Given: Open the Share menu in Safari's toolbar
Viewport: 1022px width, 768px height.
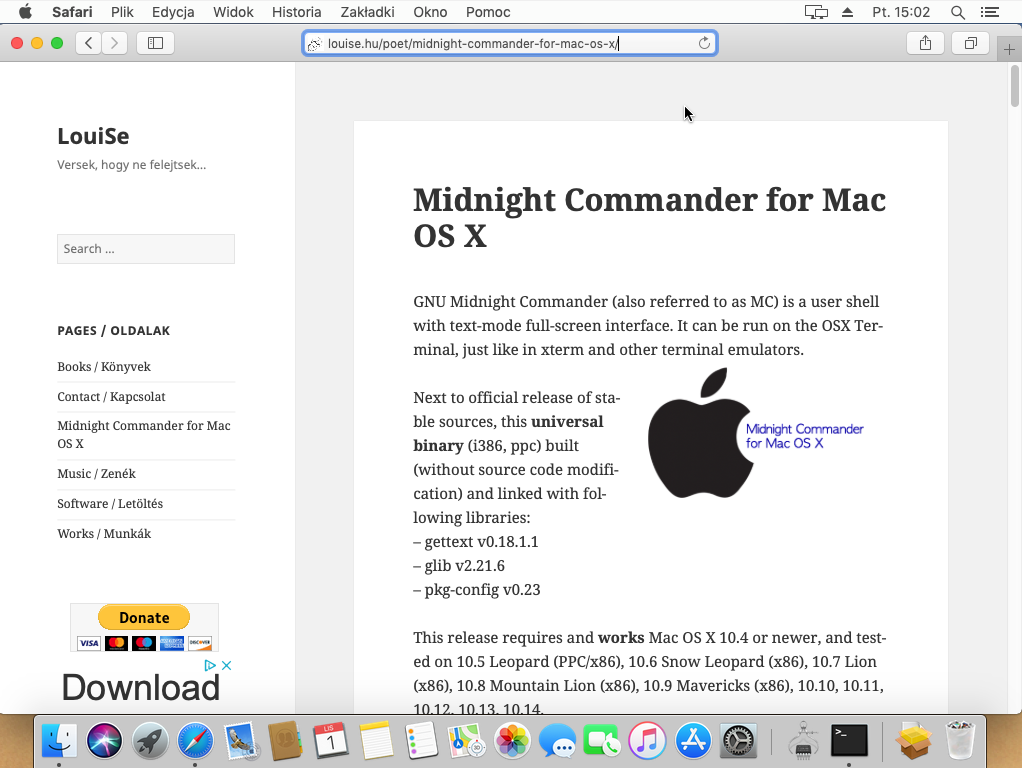Looking at the screenshot, I should pos(925,43).
